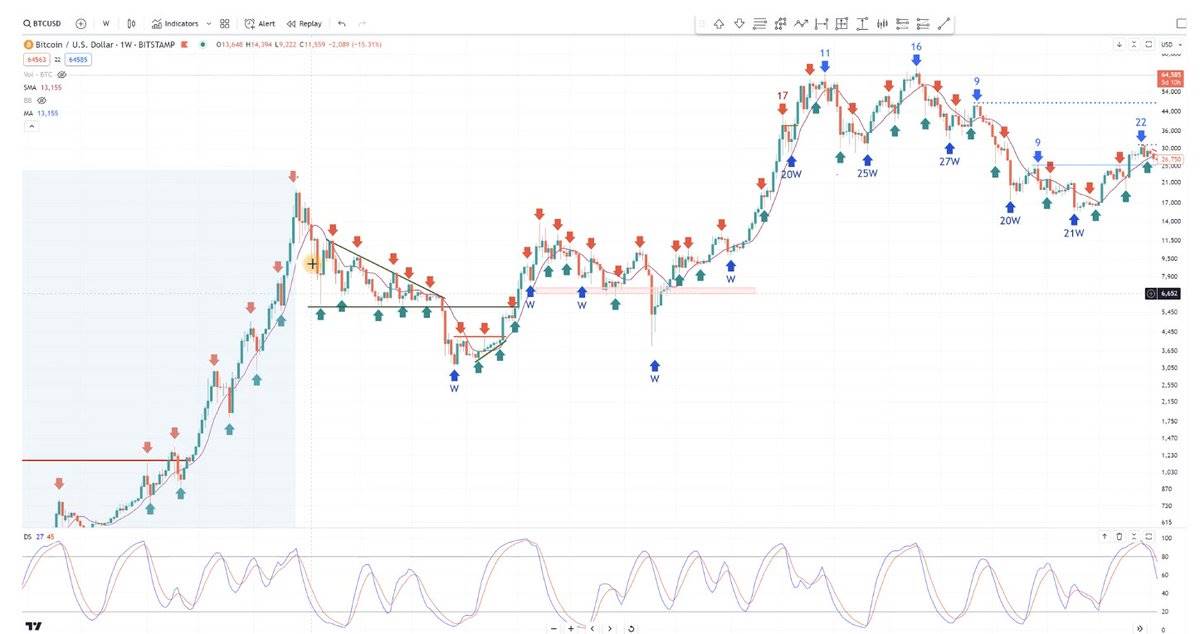Image resolution: width=1200 pixels, height=634 pixels.
Task: Open the Indicators menu
Action: coord(174,23)
